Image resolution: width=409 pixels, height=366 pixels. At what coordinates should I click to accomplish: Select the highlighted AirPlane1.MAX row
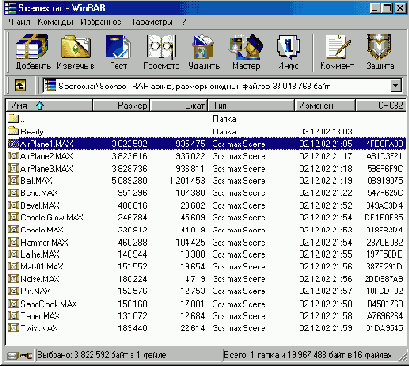coord(206,144)
